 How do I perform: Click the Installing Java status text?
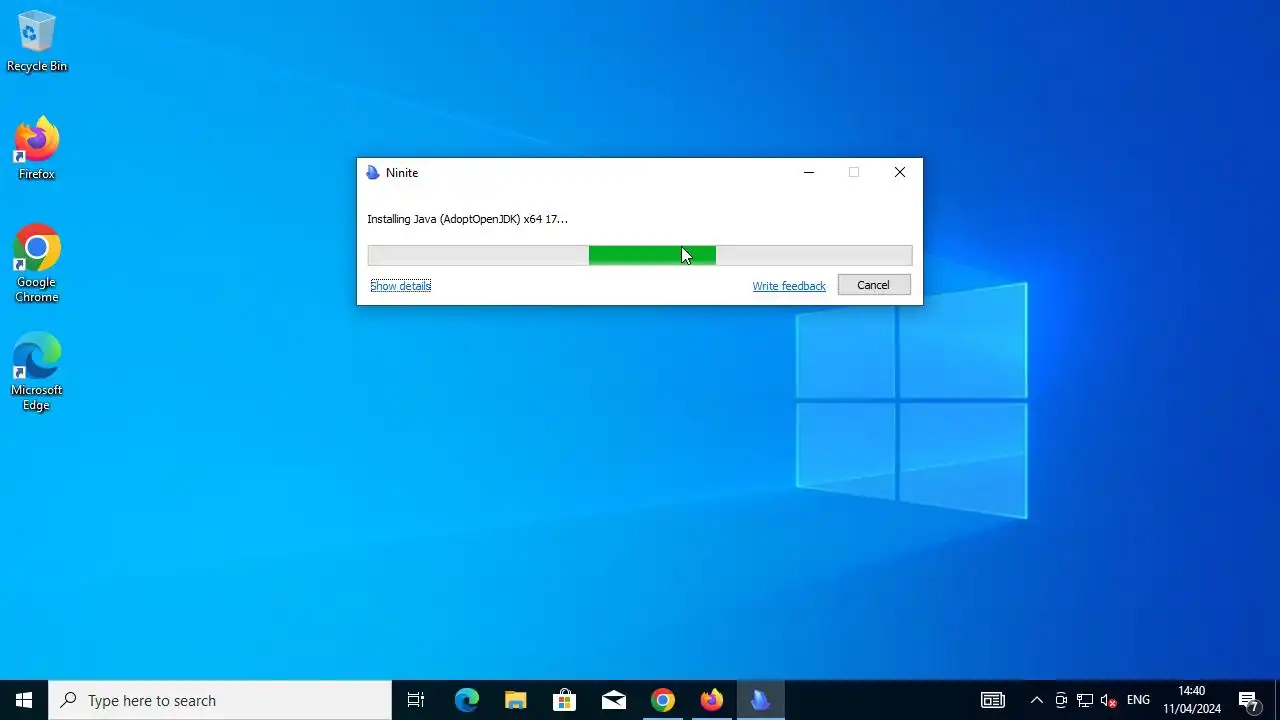click(467, 219)
